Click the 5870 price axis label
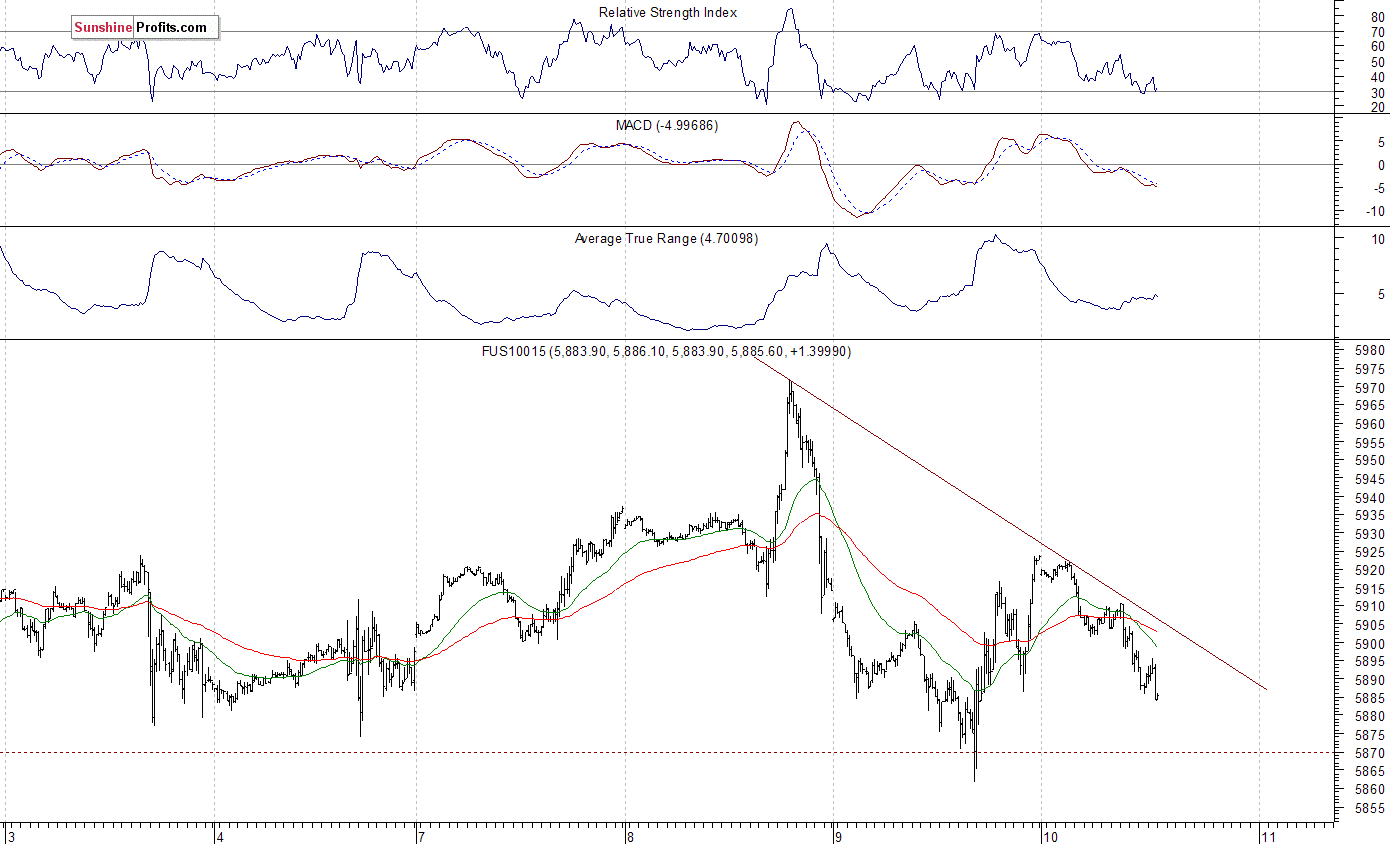The image size is (1390, 844). [1370, 753]
